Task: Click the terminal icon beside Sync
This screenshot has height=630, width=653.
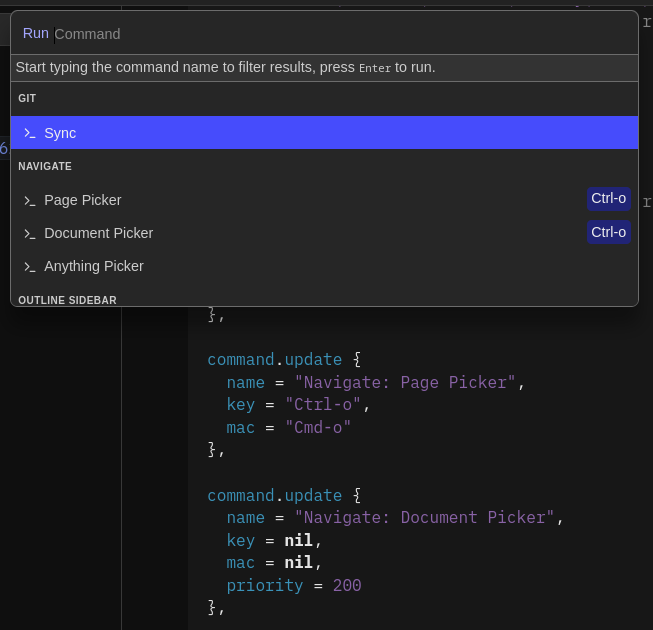Action: click(x=30, y=133)
